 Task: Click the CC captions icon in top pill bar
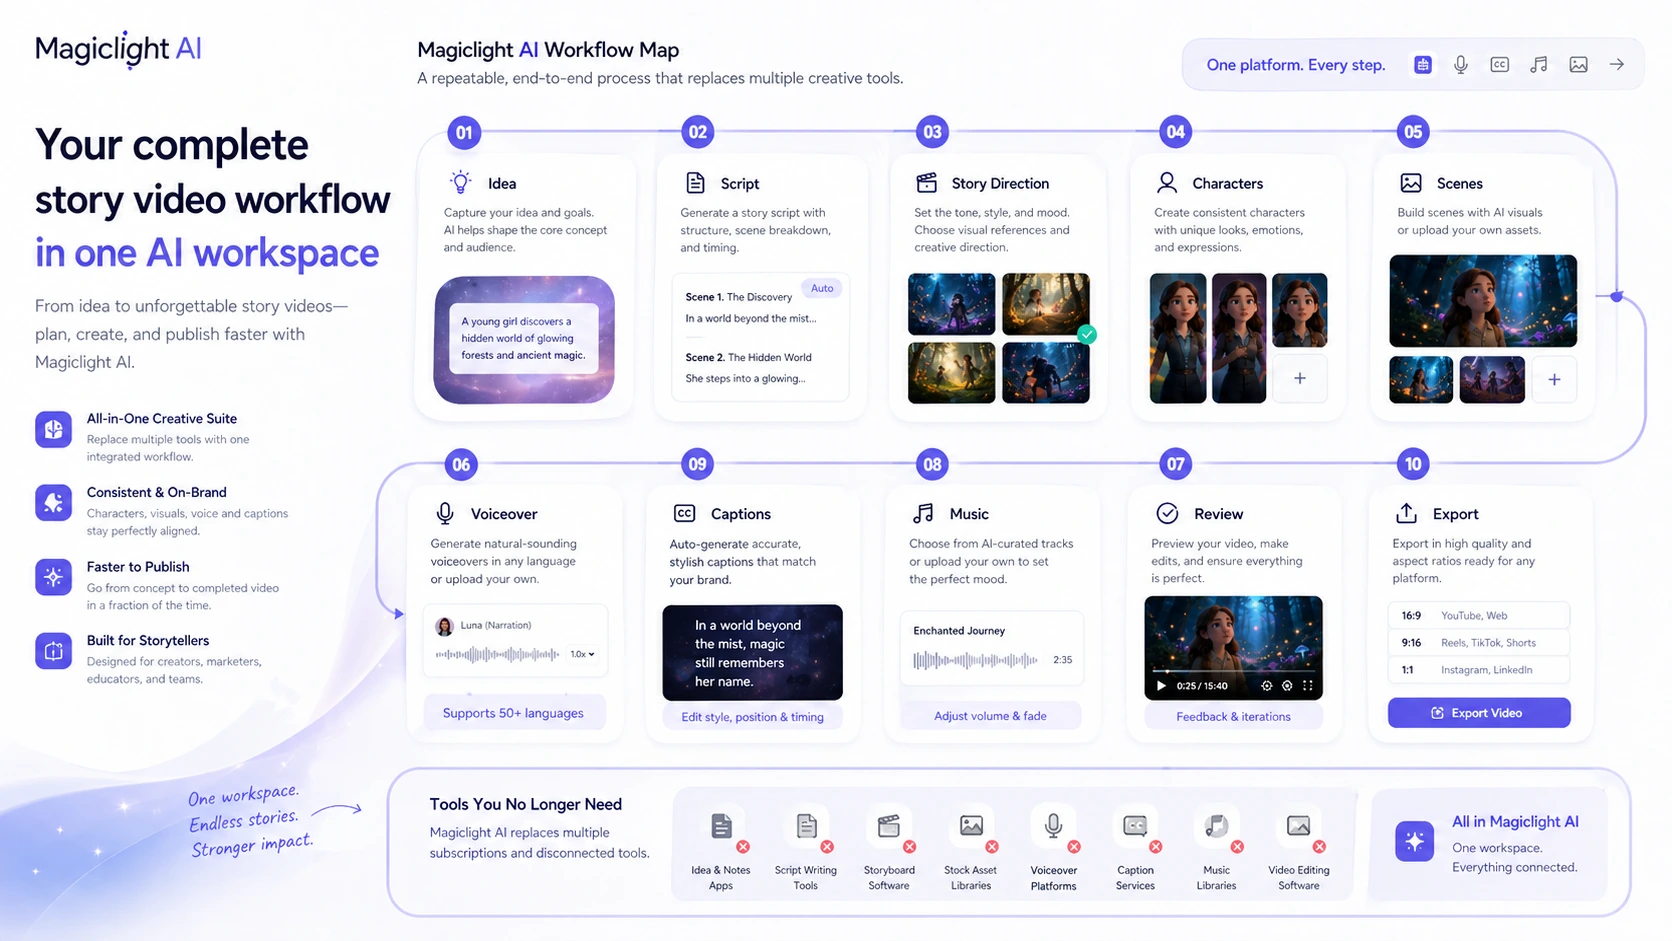1499,65
